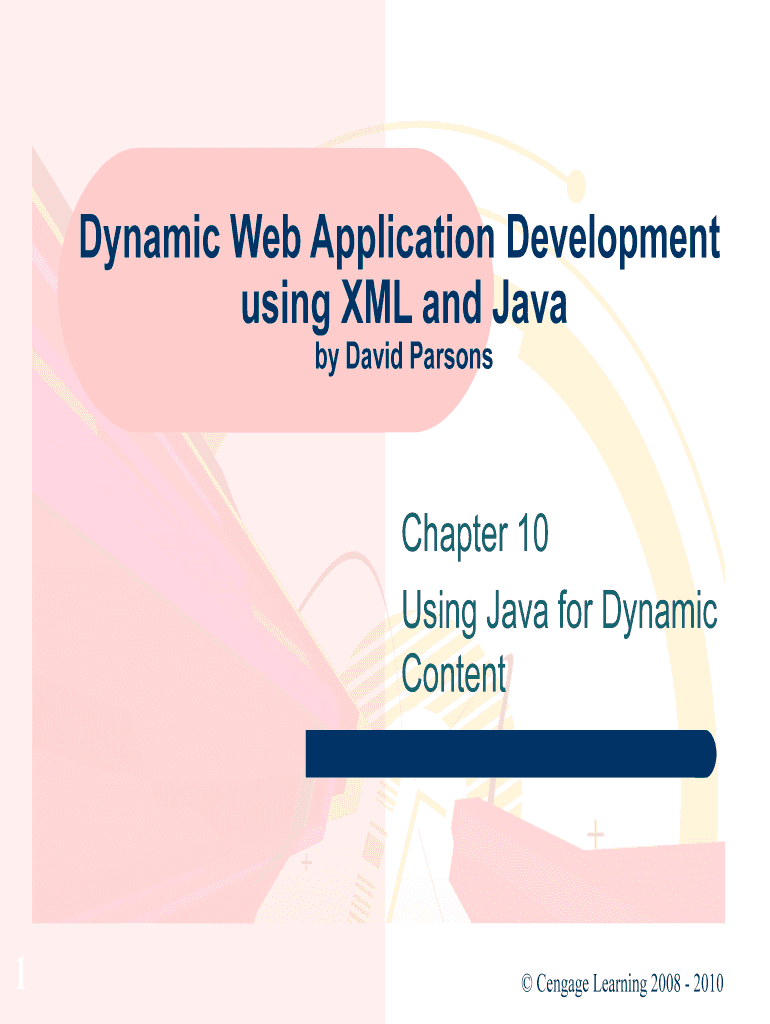The width and height of the screenshot is (770, 1024).
Task: Click the rounded right end of the blue bar
Action: tap(707, 753)
